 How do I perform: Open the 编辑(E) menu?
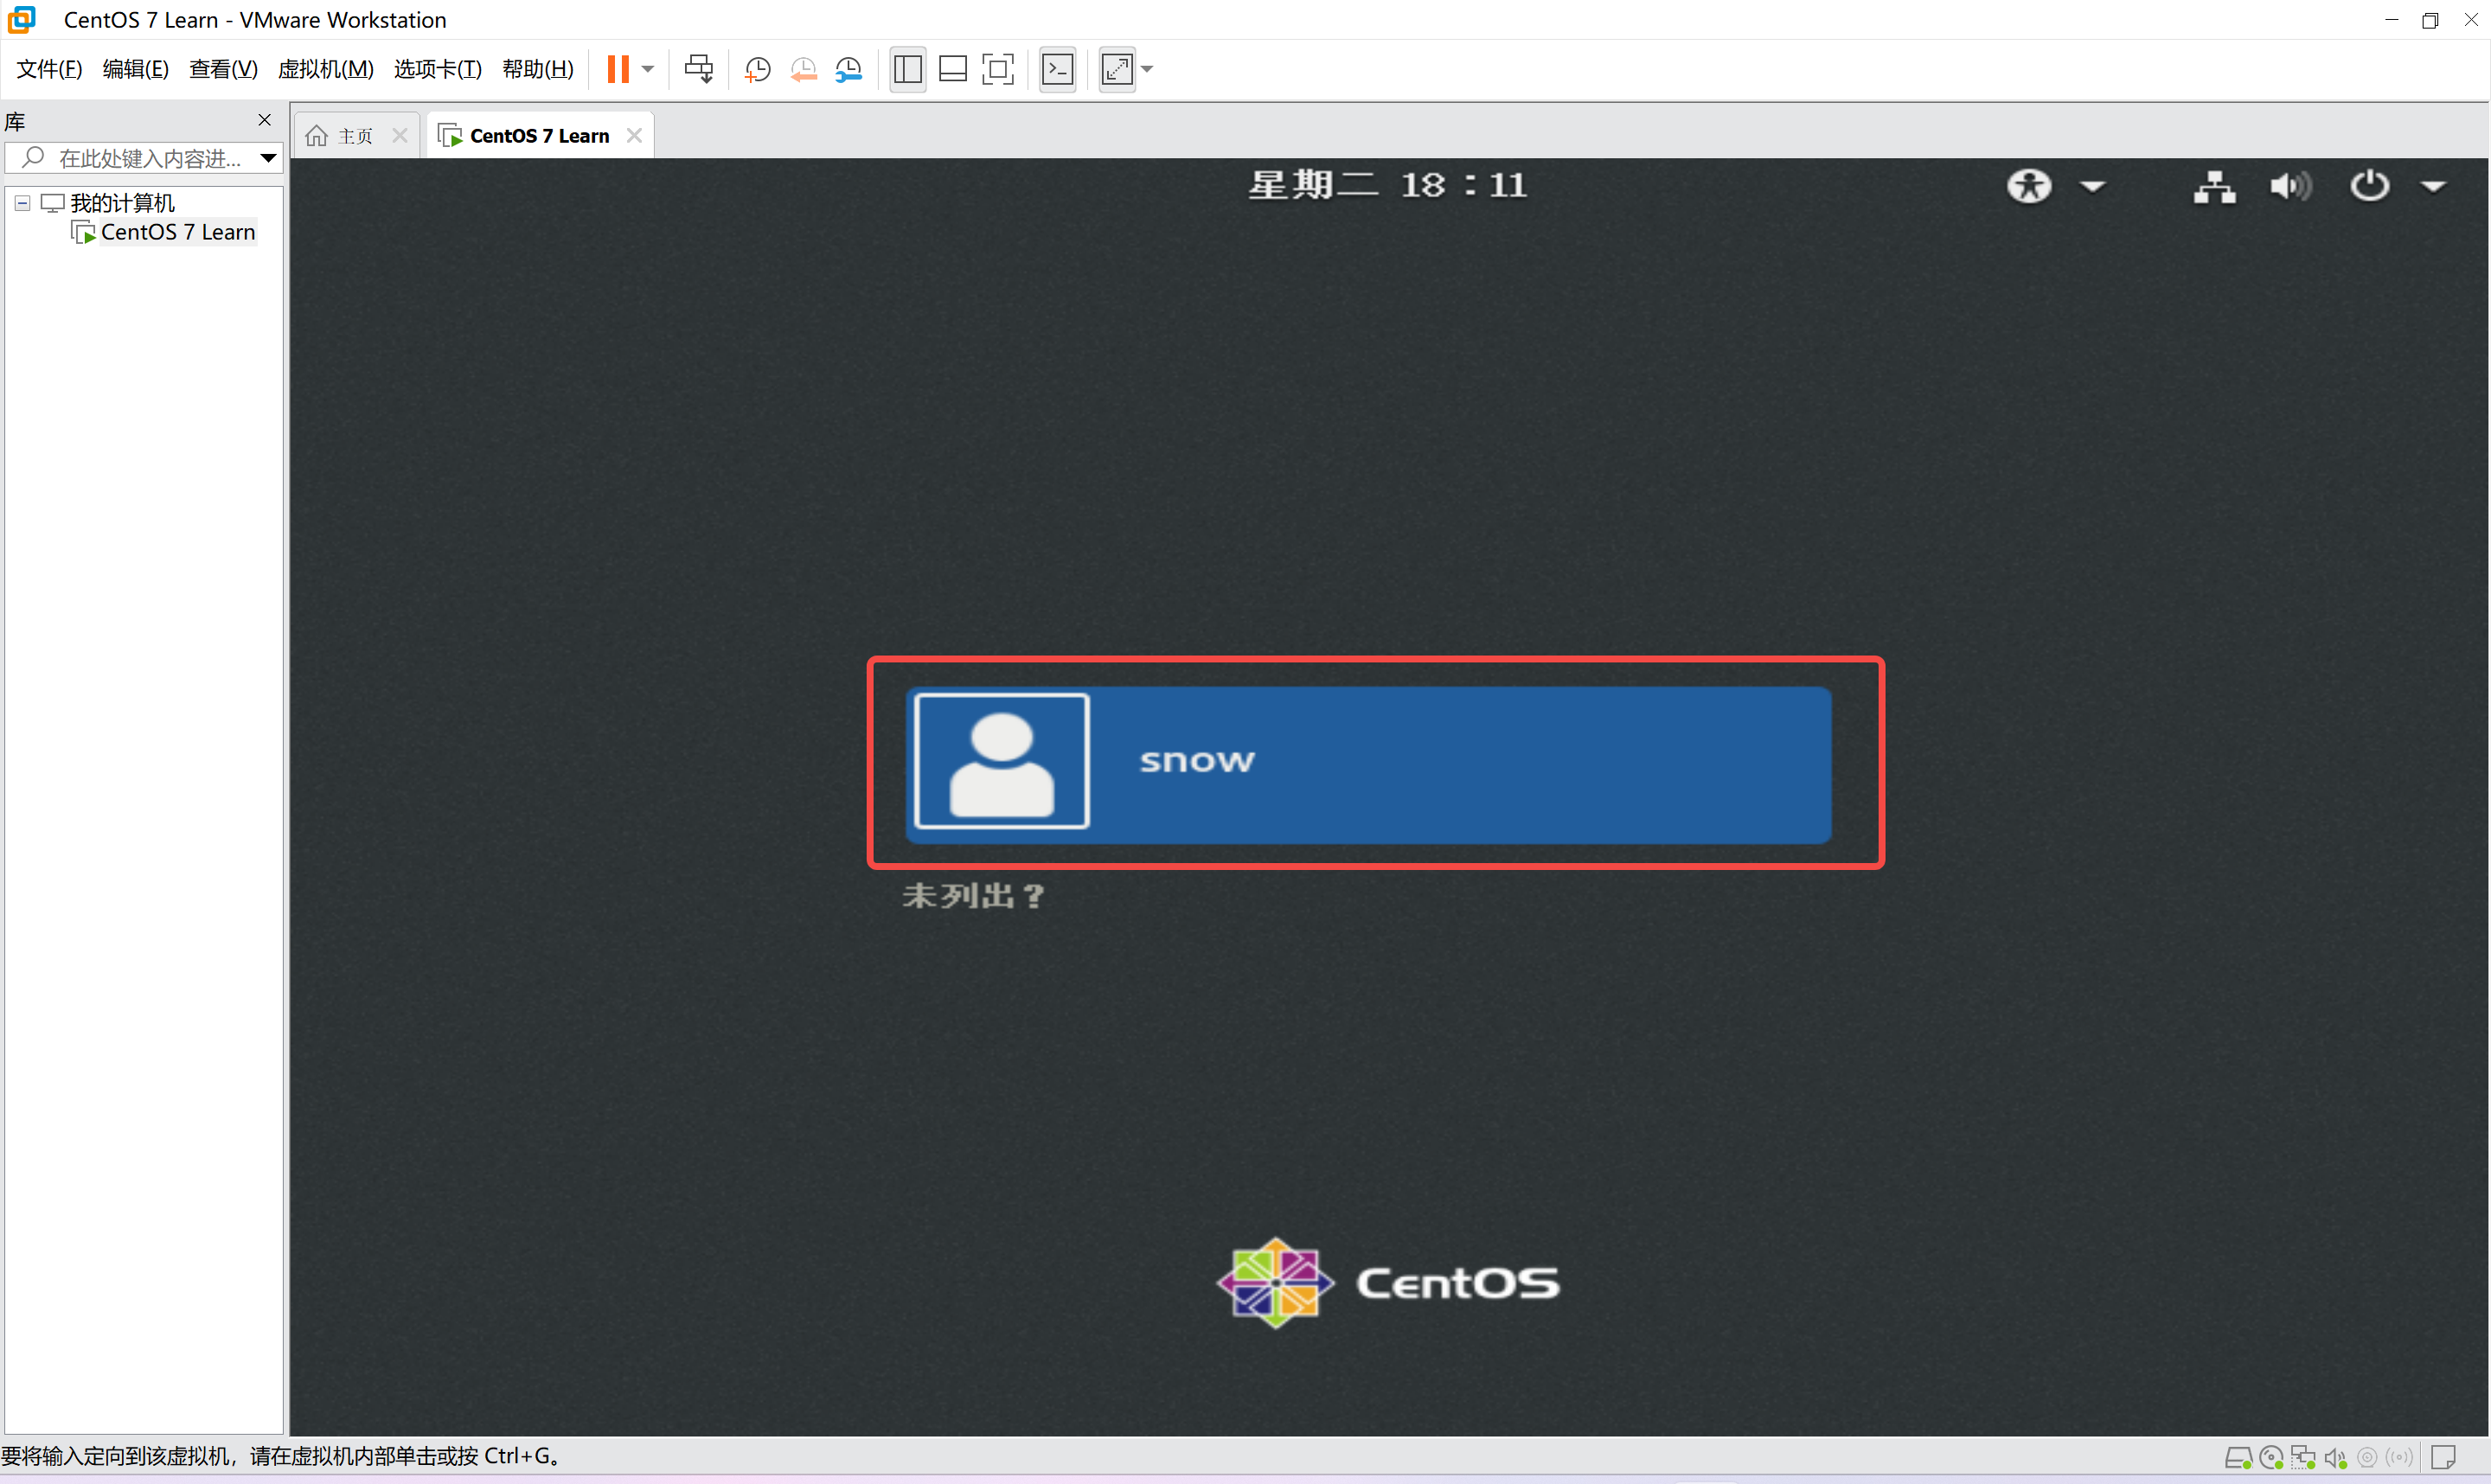[x=135, y=69]
